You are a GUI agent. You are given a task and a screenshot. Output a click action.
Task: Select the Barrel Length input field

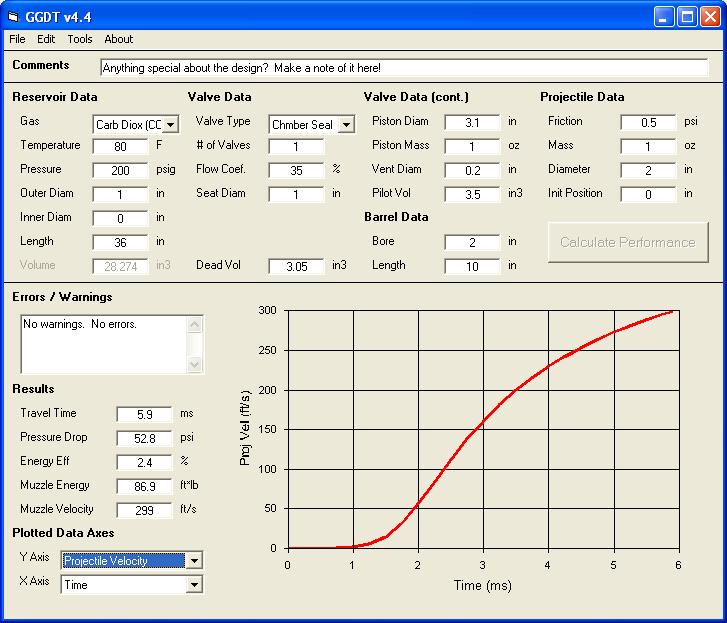coord(472,266)
